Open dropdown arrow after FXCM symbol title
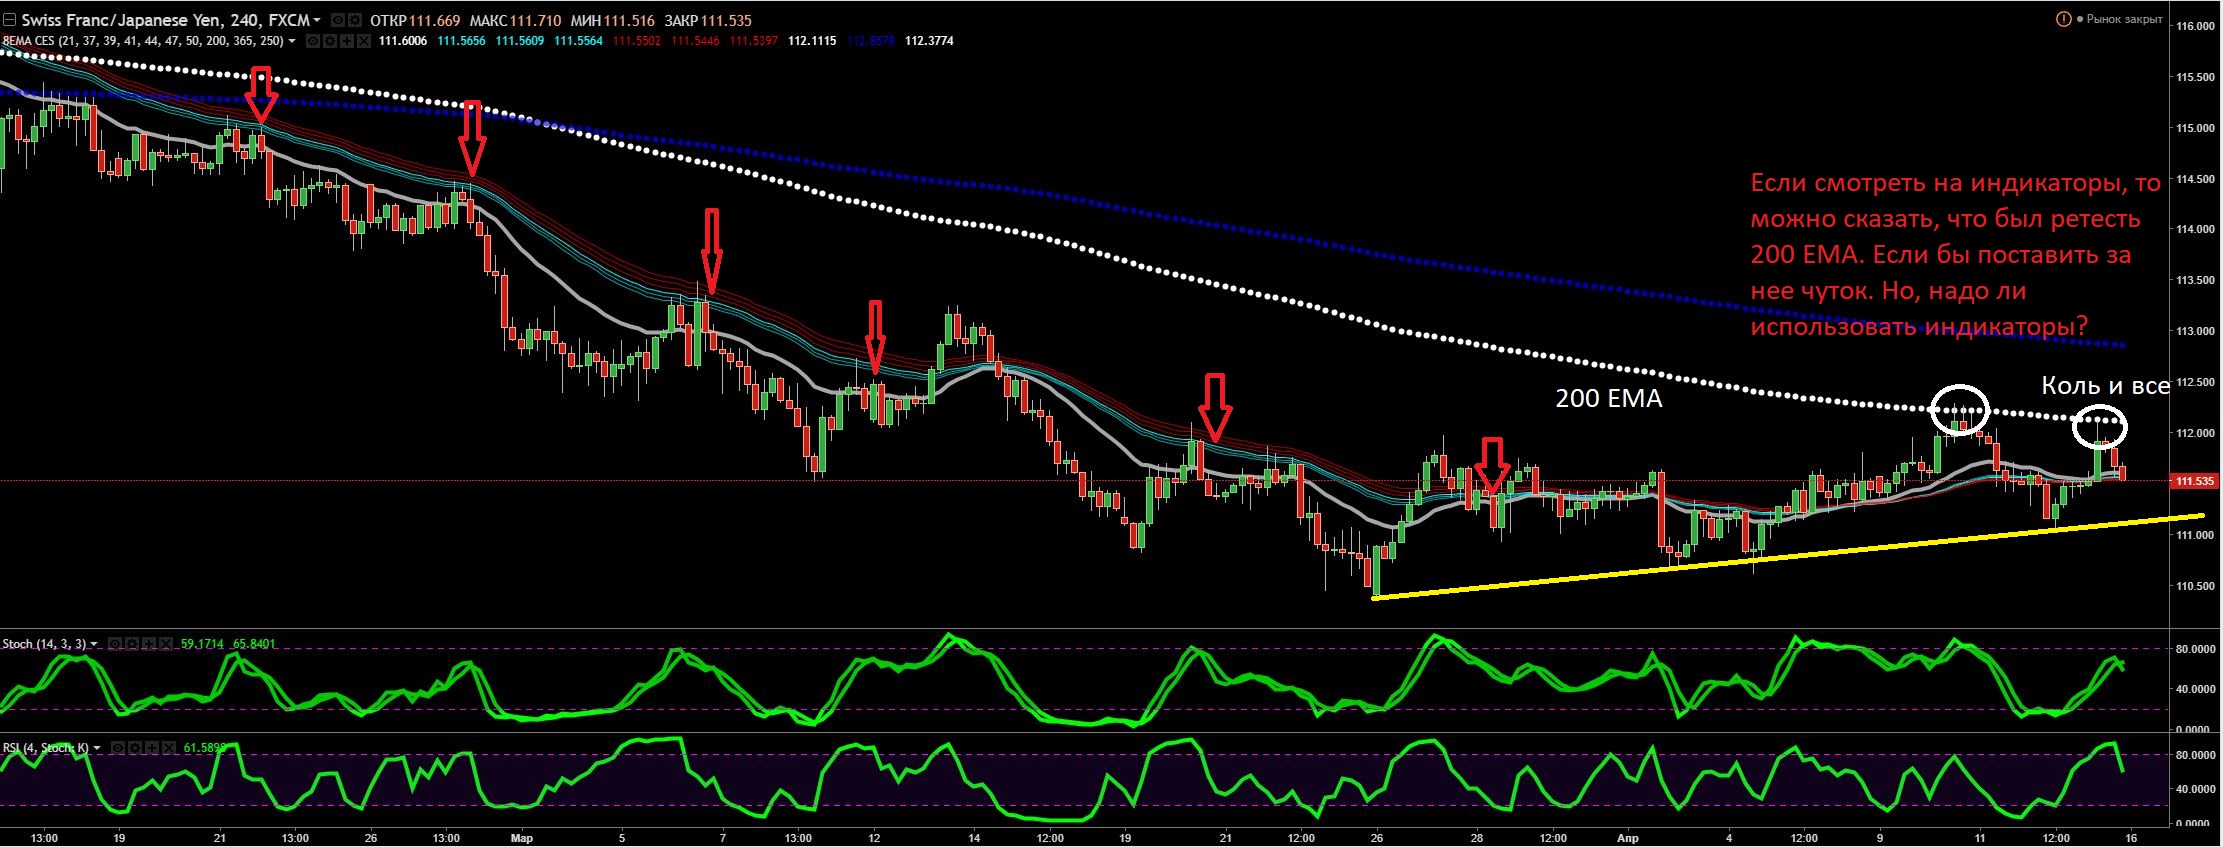This screenshot has width=2223, height=847. [x=317, y=20]
